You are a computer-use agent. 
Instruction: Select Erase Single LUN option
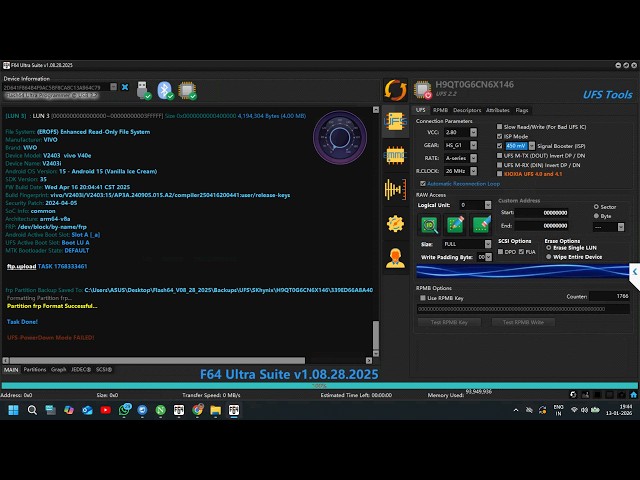(x=549, y=248)
